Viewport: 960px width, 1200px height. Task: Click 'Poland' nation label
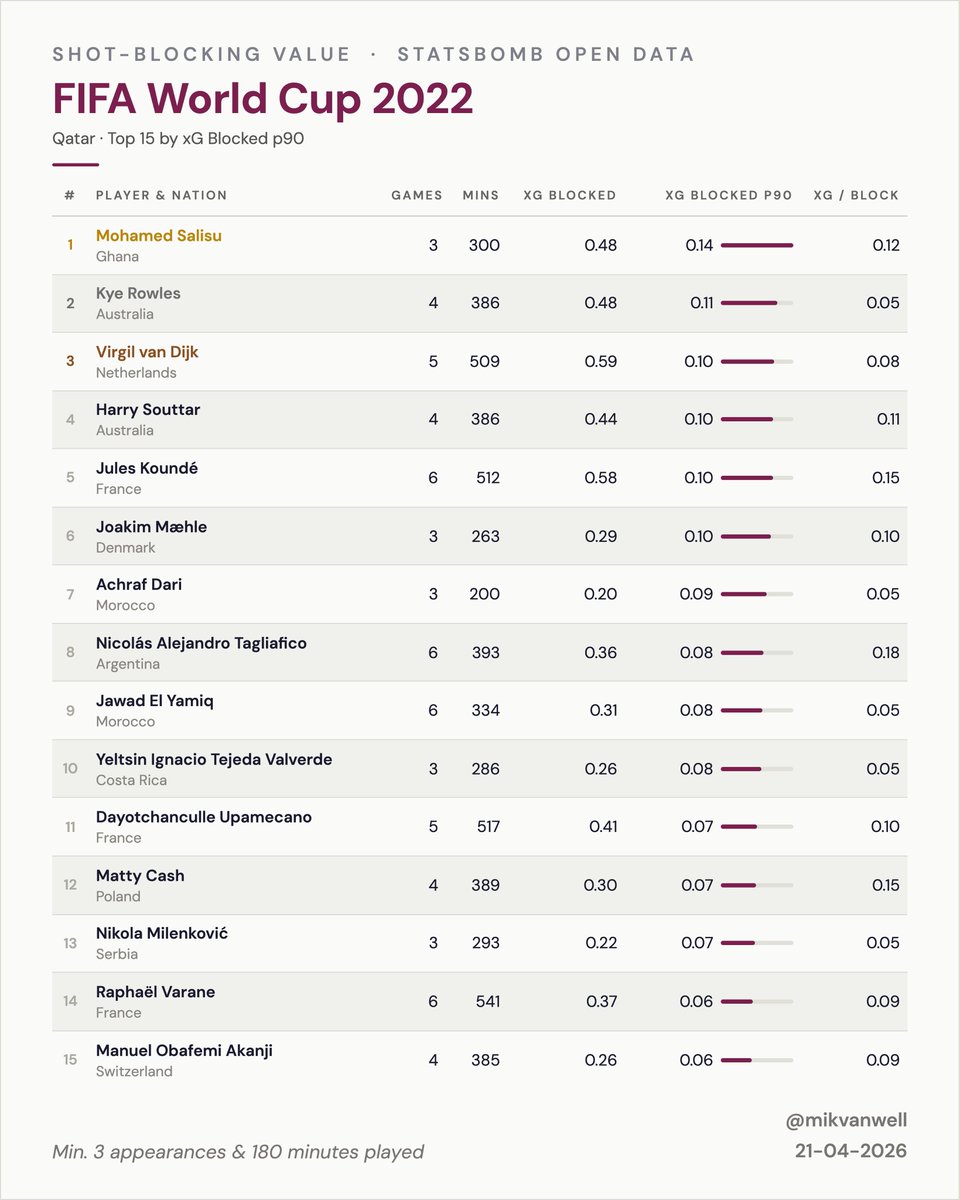pos(118,896)
